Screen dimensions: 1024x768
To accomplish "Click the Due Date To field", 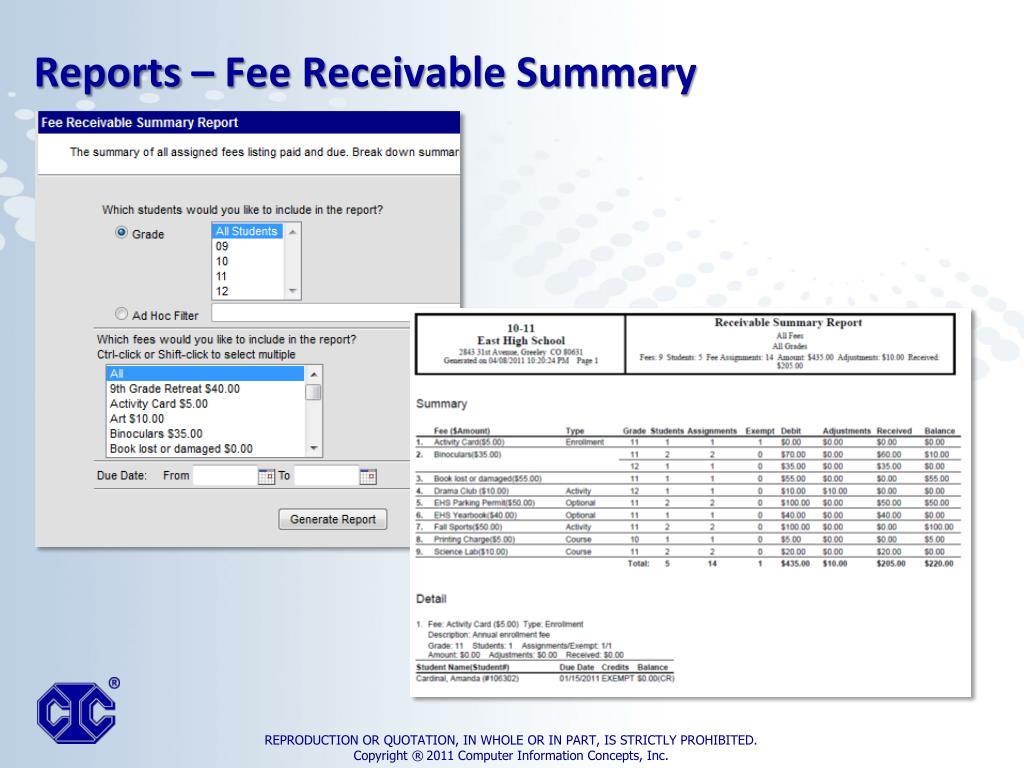I will (x=326, y=475).
